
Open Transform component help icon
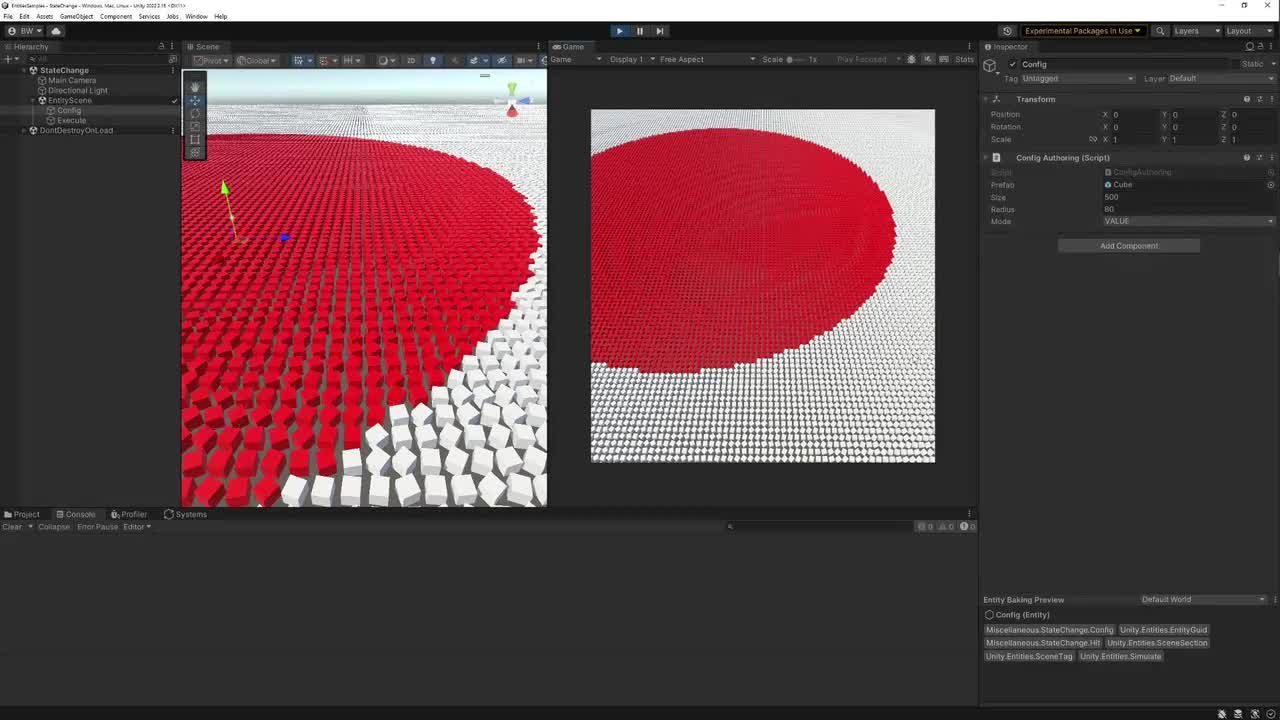click(1246, 99)
